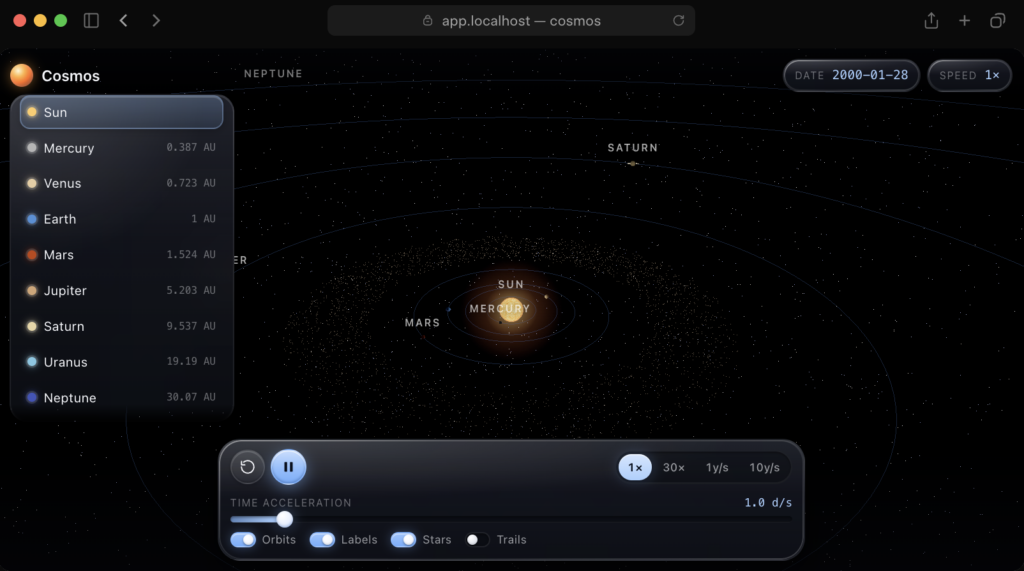Click the orange Cosmos logo orb
This screenshot has height=571, width=1024.
pos(22,75)
